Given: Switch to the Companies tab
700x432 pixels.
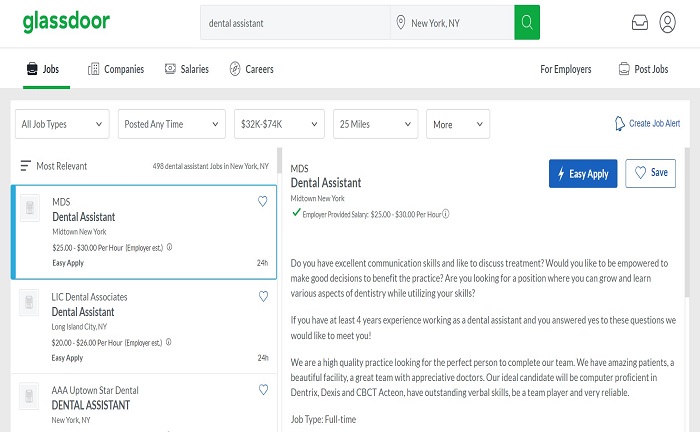Looking at the screenshot, I should pyautogui.click(x=116, y=69).
